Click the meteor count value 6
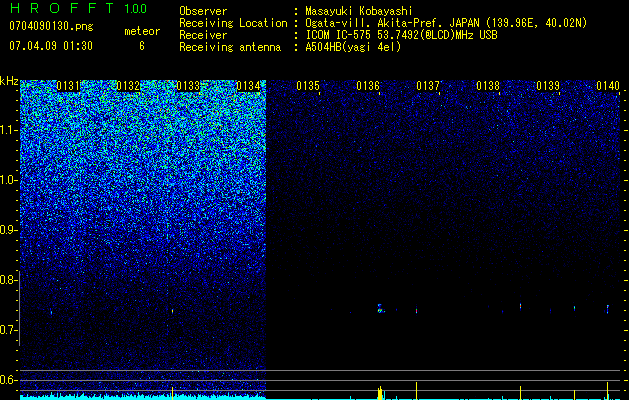This screenshot has height=400, width=629. click(142, 46)
